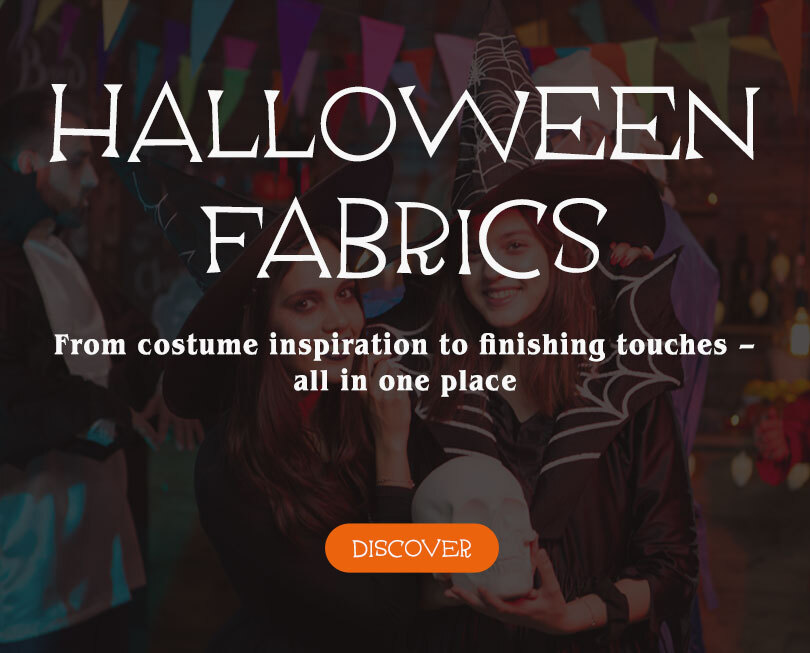Click the magenta bunting flag above HALLOWEEN
The image size is (810, 653).
click(x=381, y=62)
